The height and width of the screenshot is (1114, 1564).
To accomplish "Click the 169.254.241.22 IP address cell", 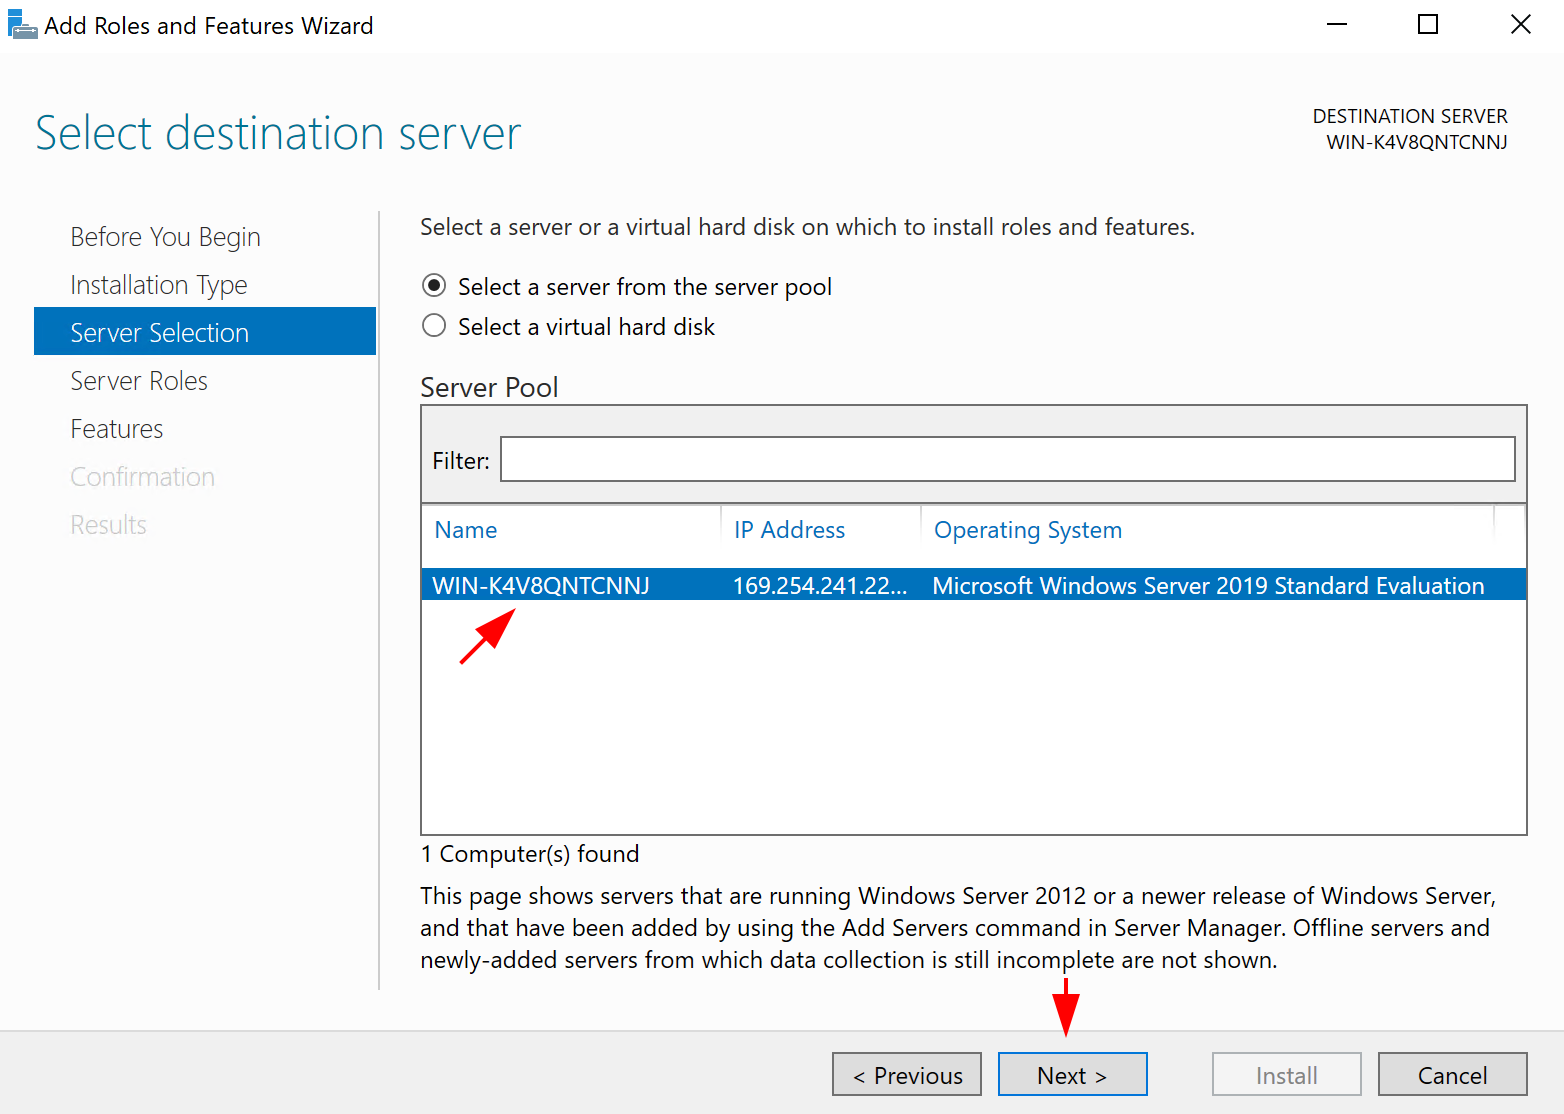I will pyautogui.click(x=820, y=585).
